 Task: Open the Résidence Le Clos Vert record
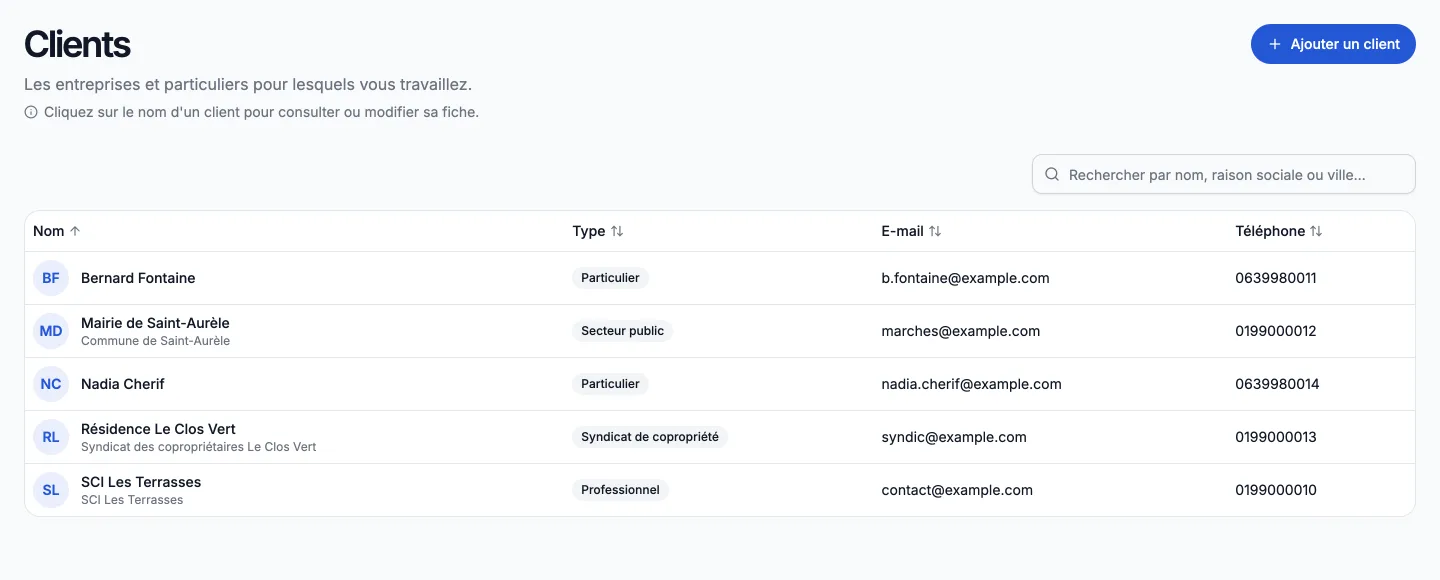(x=158, y=429)
